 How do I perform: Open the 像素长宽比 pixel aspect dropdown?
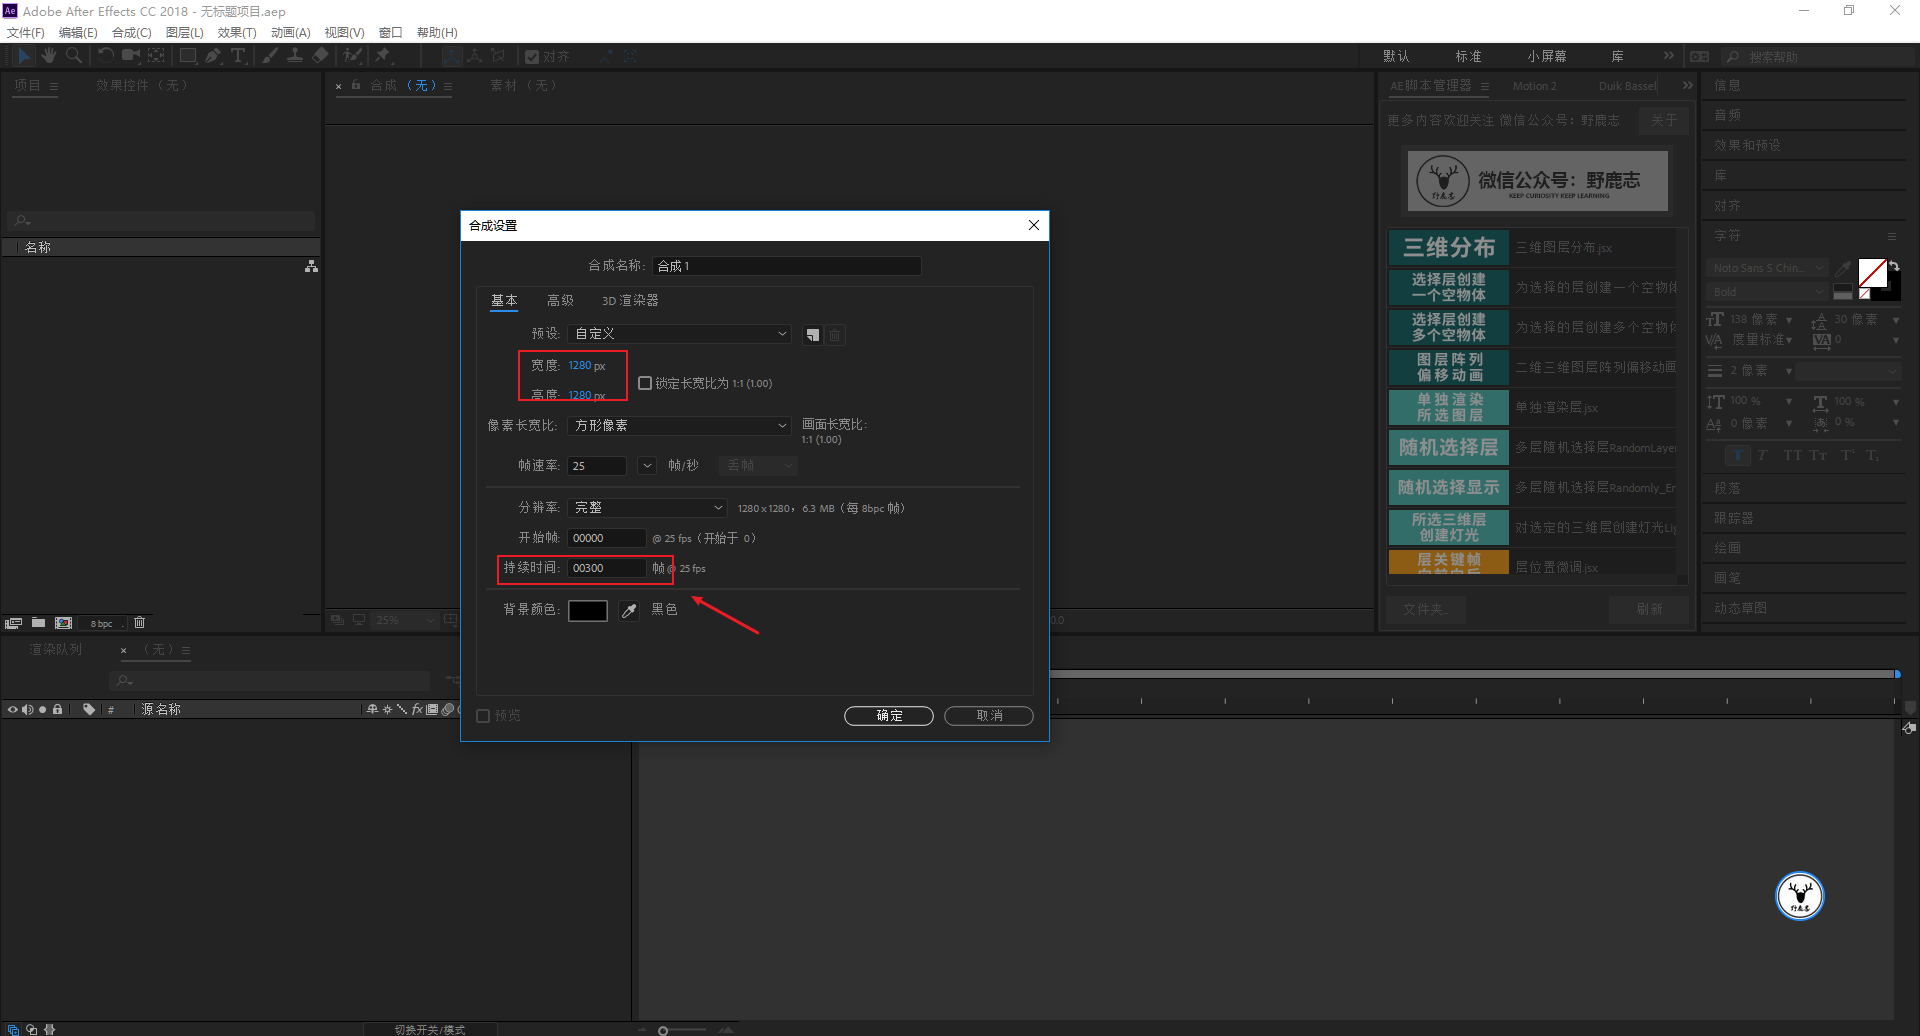680,426
